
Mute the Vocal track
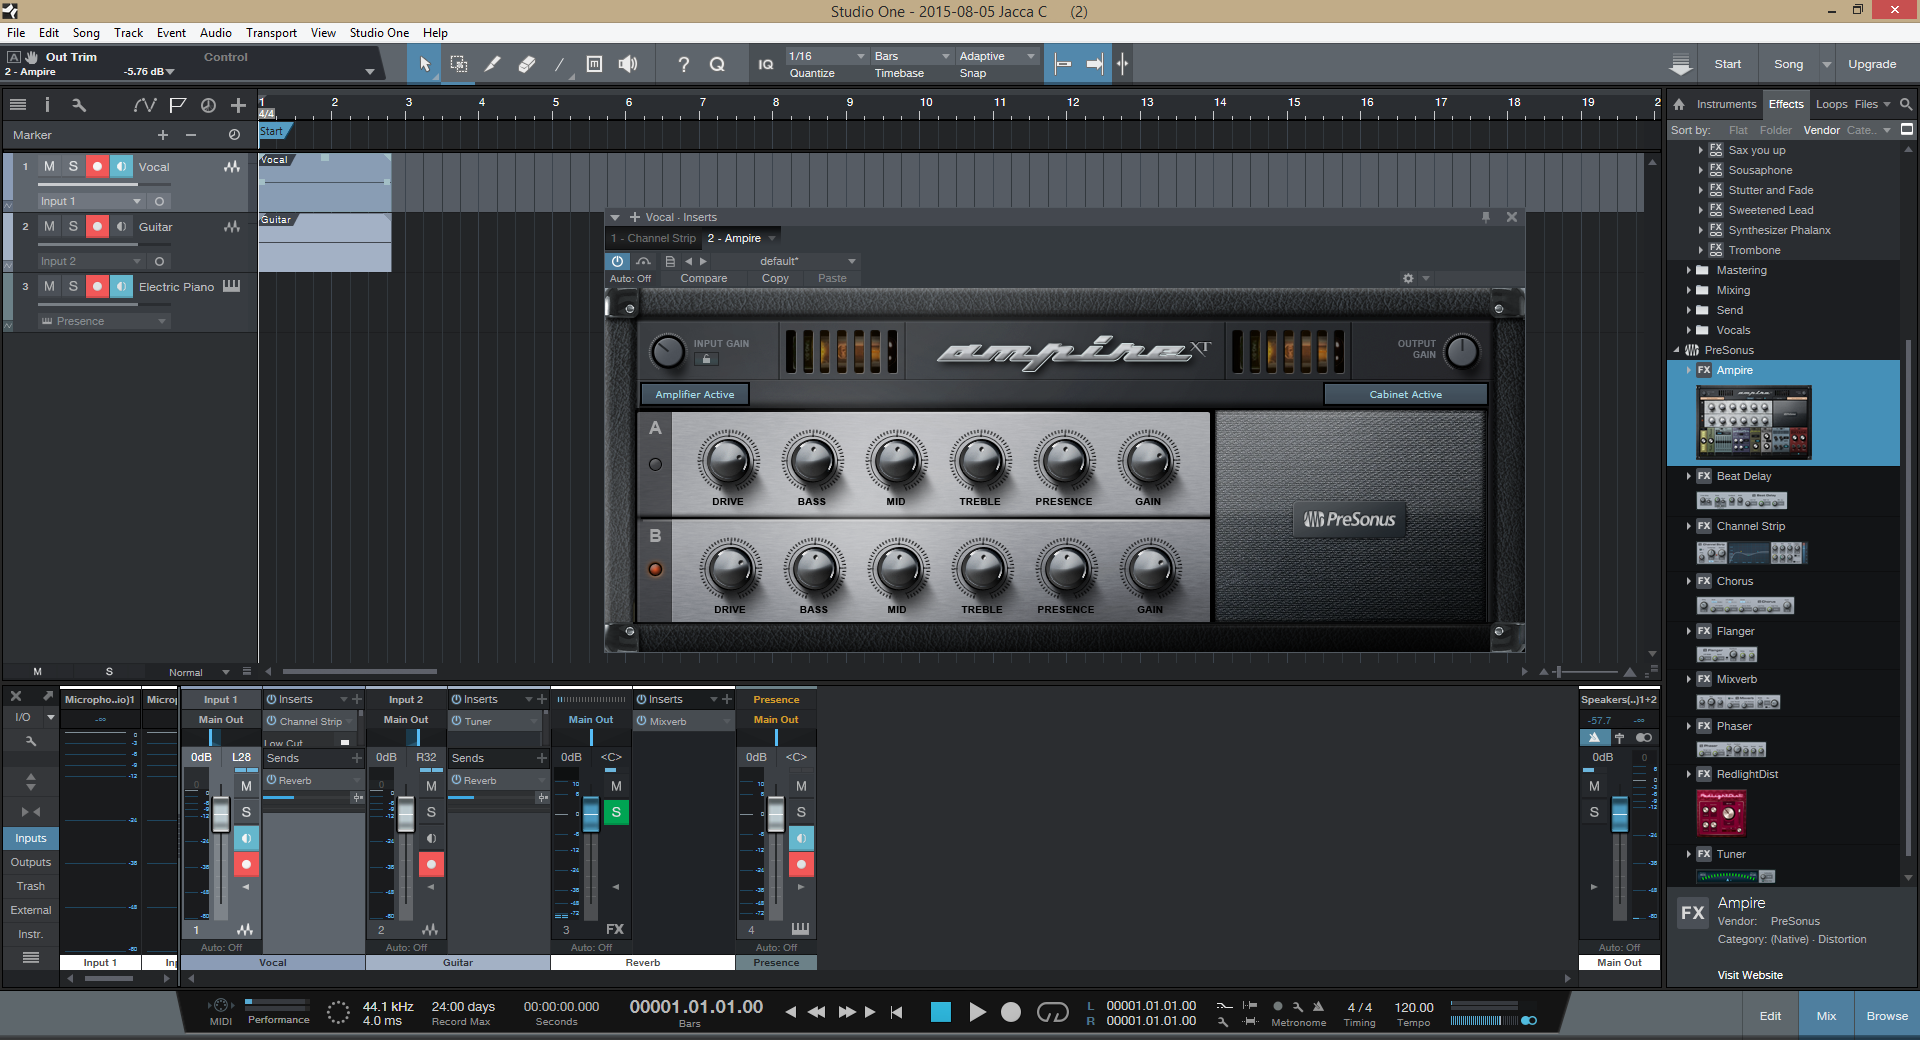(x=49, y=167)
